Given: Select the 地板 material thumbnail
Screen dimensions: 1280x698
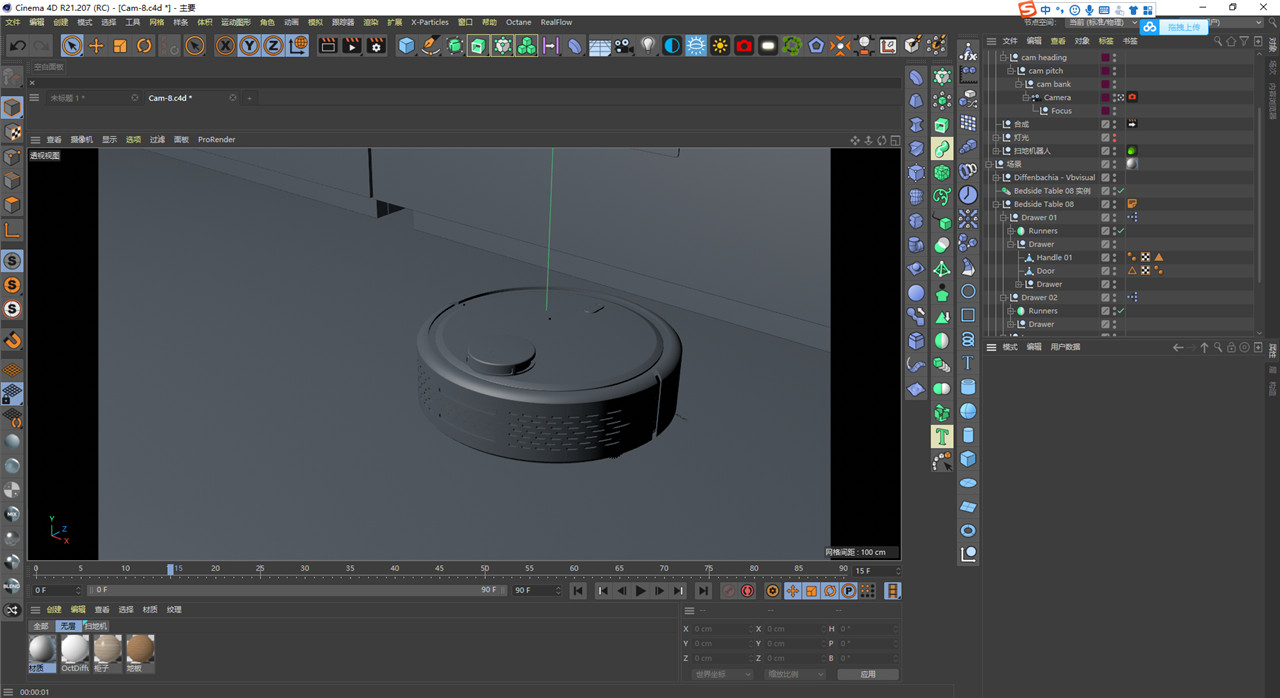Looking at the screenshot, I should 140,653.
